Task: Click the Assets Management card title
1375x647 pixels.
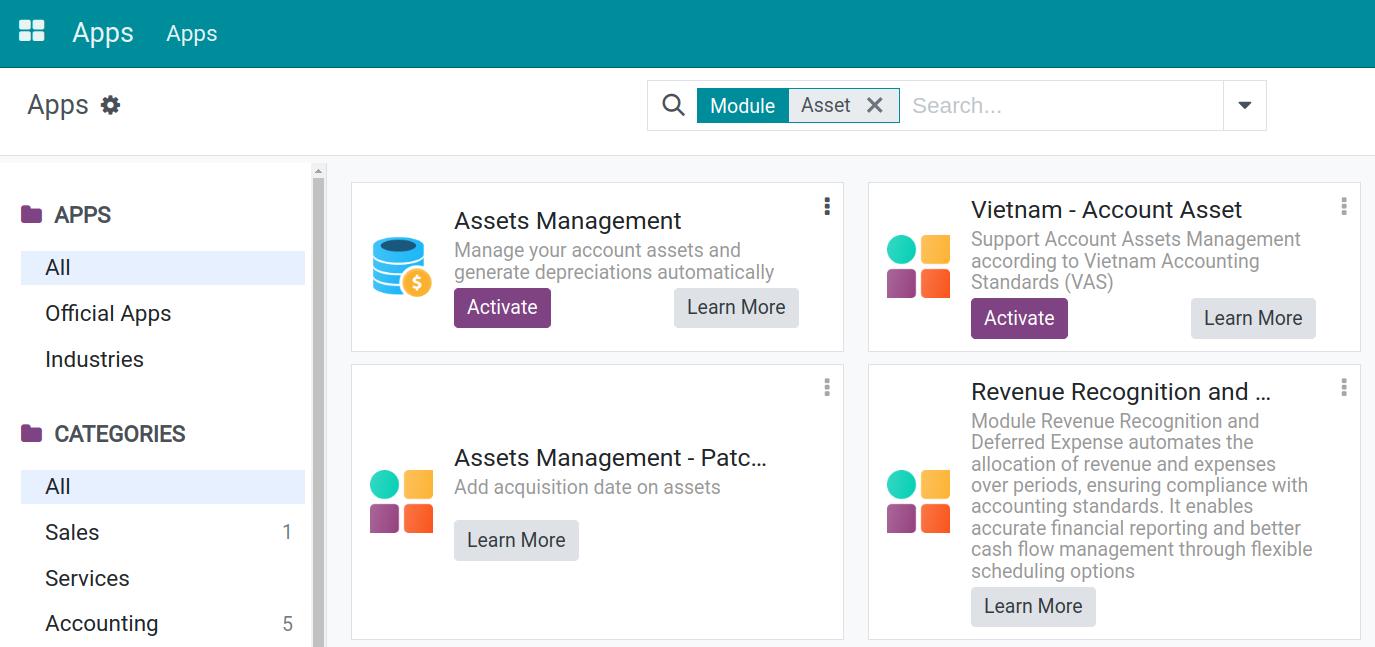Action: [567, 221]
